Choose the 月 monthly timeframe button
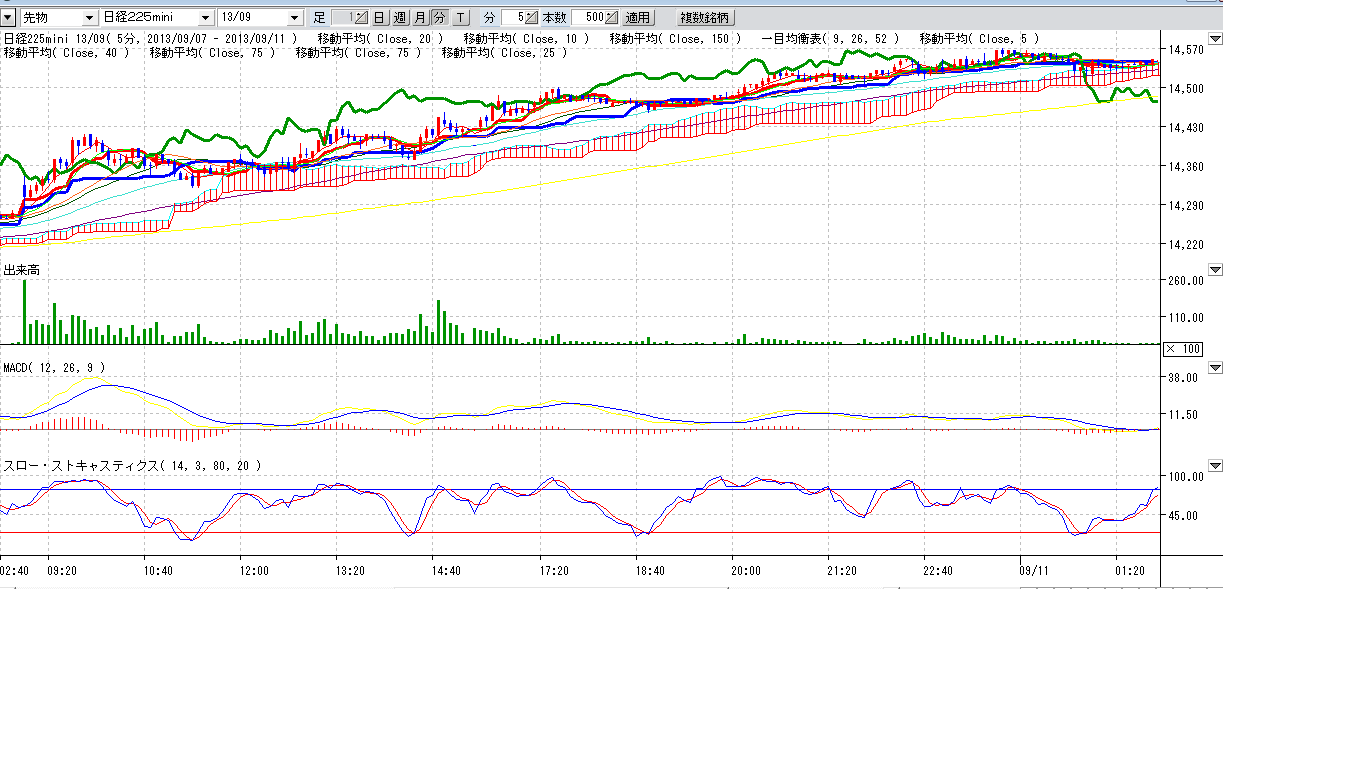The height and width of the screenshot is (768, 1366). [419, 18]
